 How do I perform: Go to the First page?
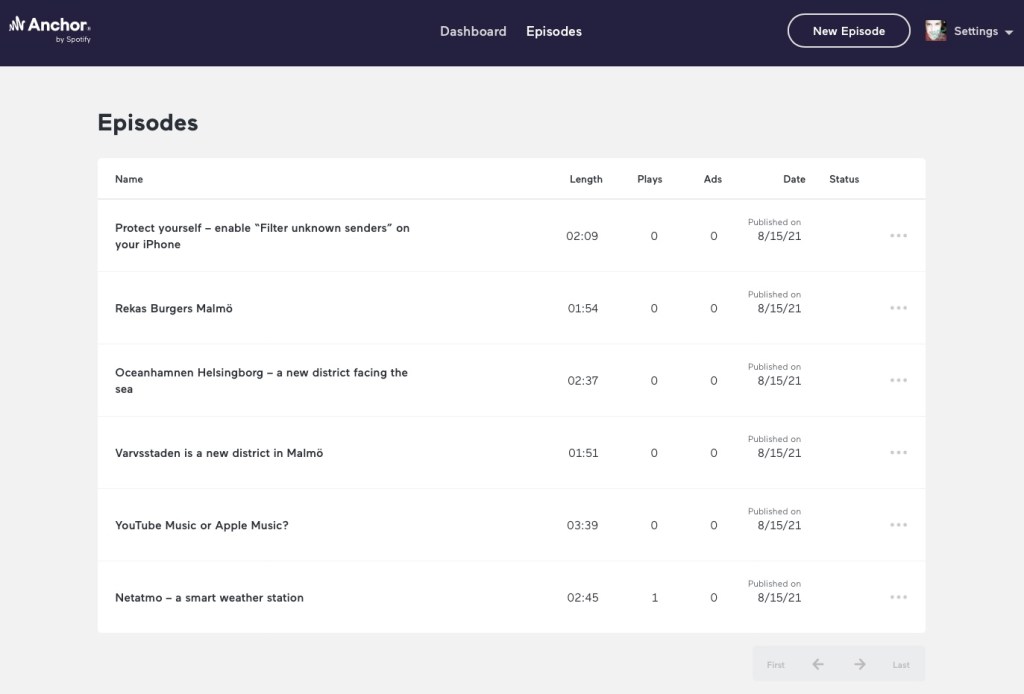(775, 663)
